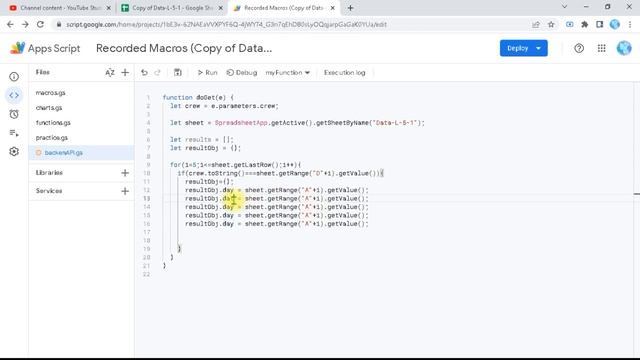640x360 pixels.
Task: Close the Google Sheets tab
Action: (220, 8)
